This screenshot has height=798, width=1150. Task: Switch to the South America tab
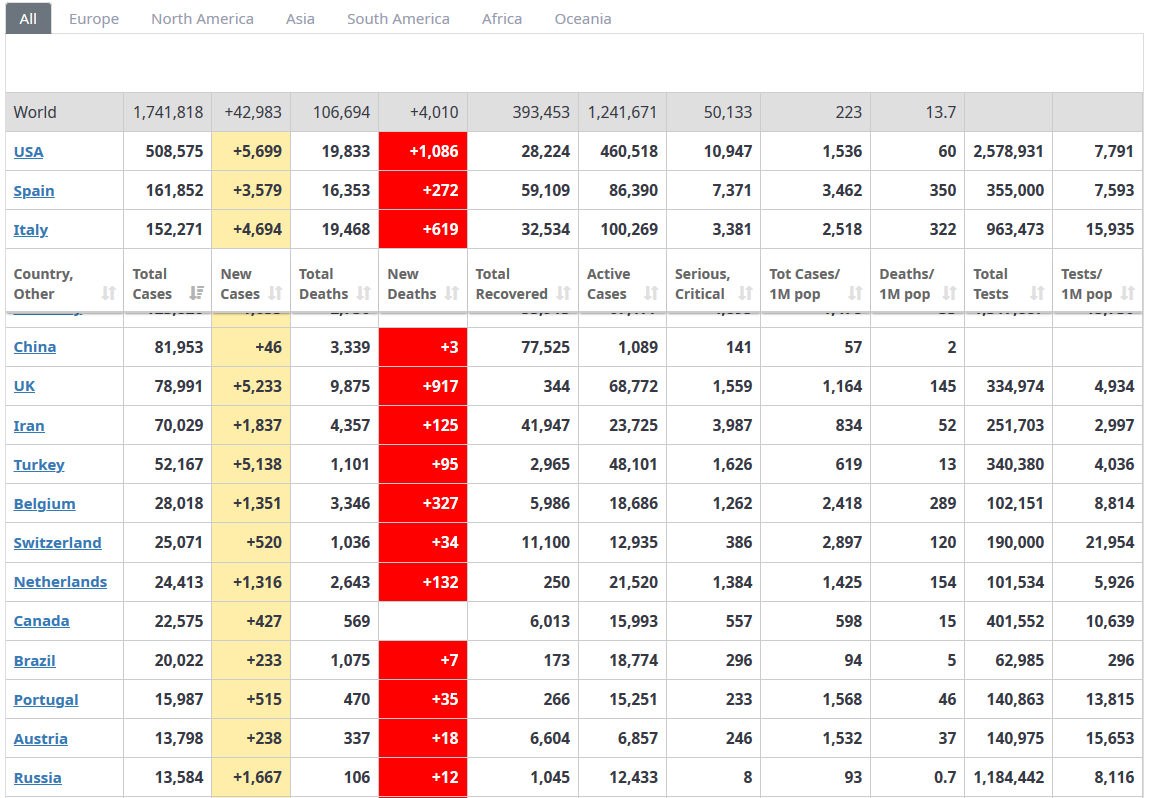click(398, 18)
